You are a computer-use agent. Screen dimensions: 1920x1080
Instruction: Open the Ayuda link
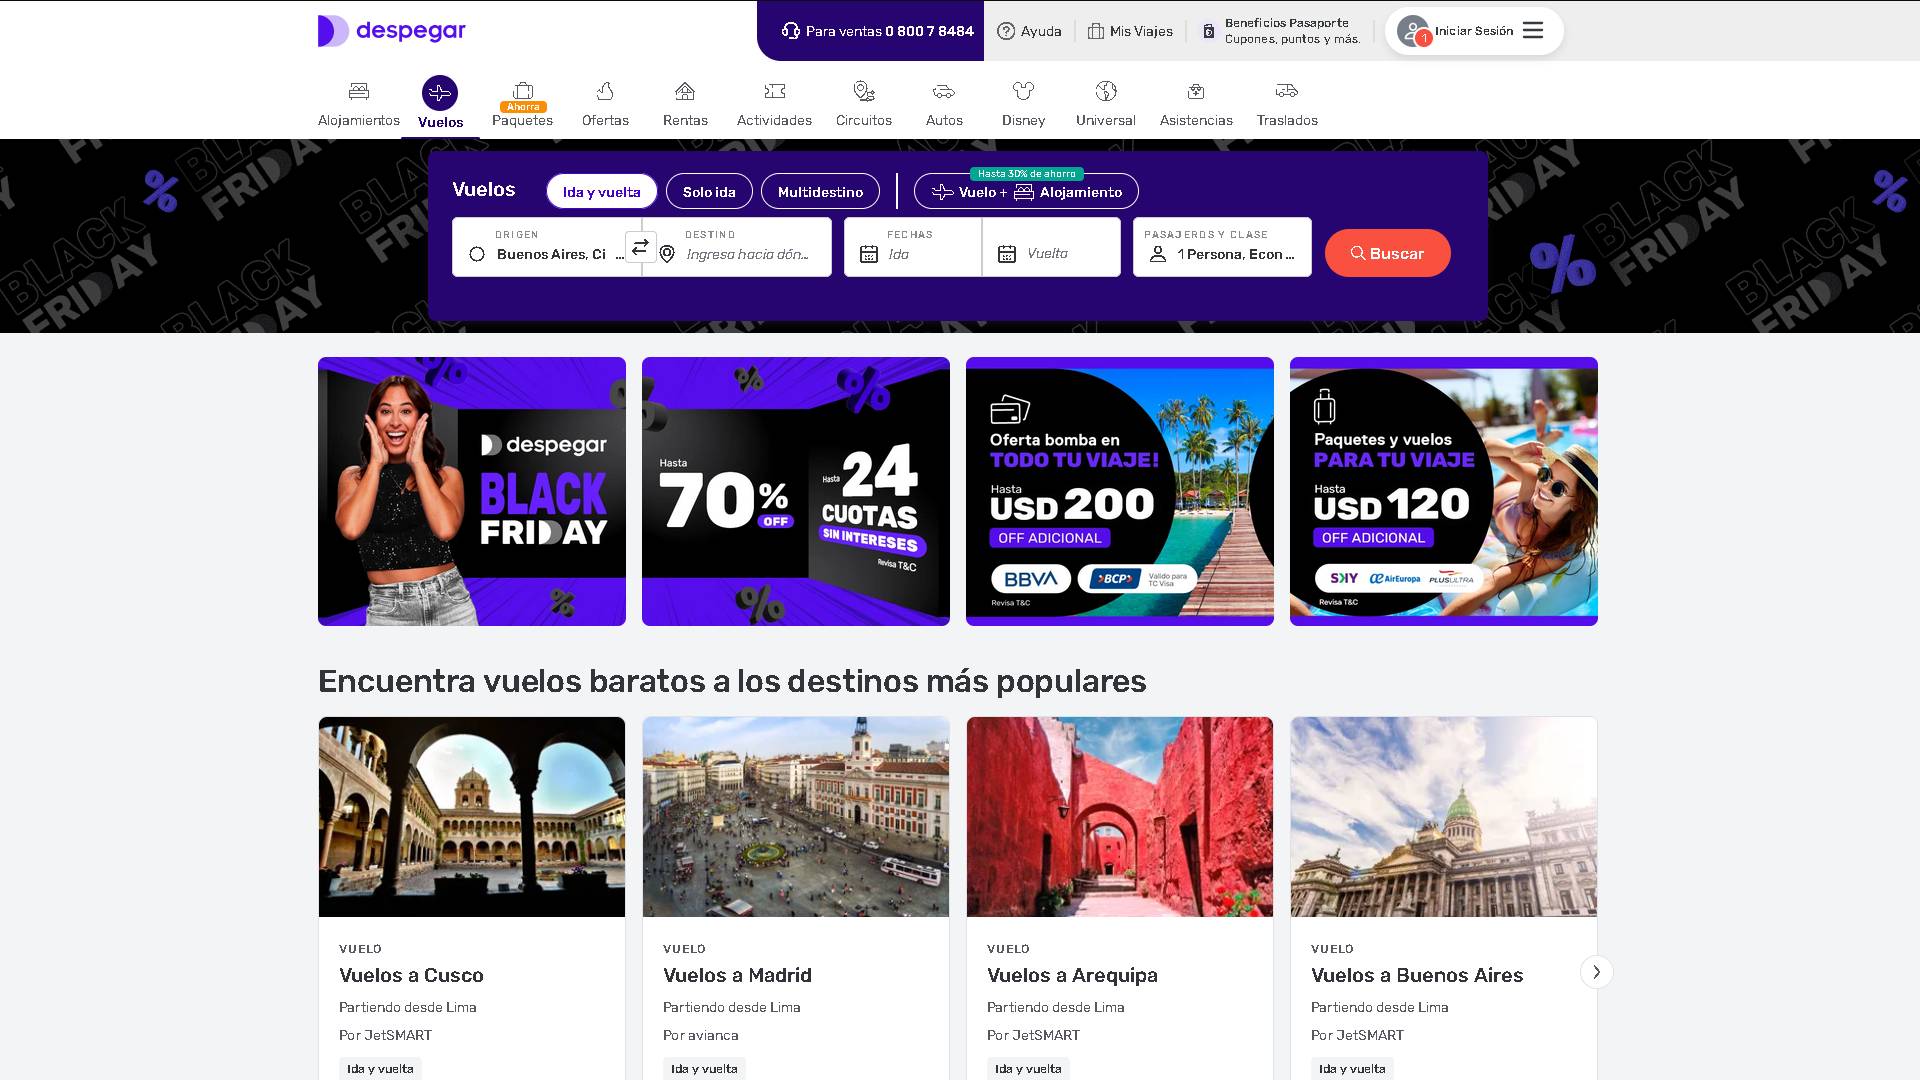coord(1029,31)
